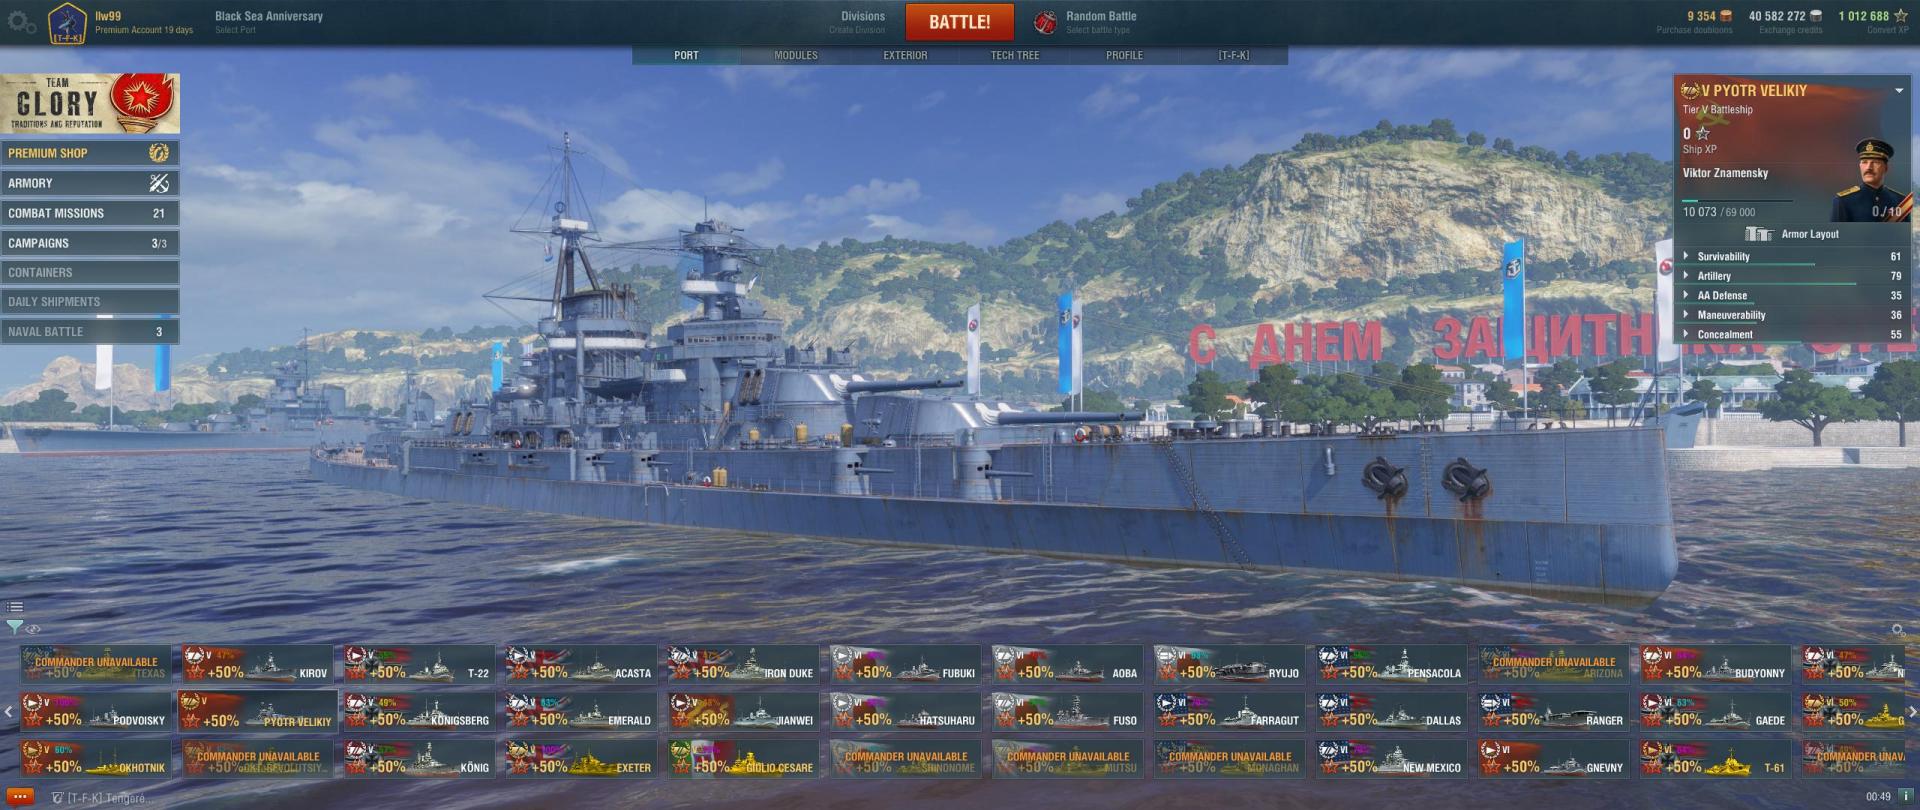The image size is (1920, 810).
Task: Open carousel settings gear icon
Action: [1898, 629]
